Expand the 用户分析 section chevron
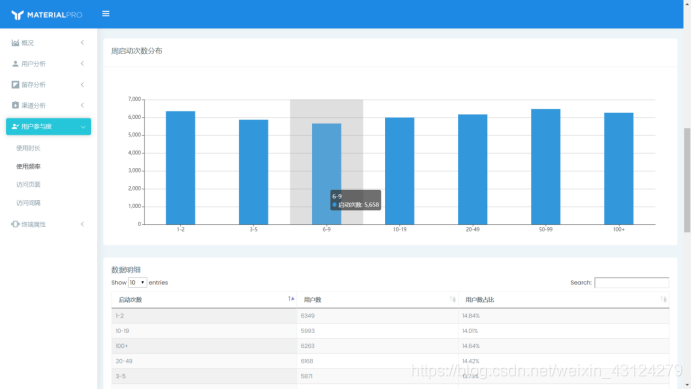Image resolution: width=692 pixels, height=389 pixels. [82, 64]
